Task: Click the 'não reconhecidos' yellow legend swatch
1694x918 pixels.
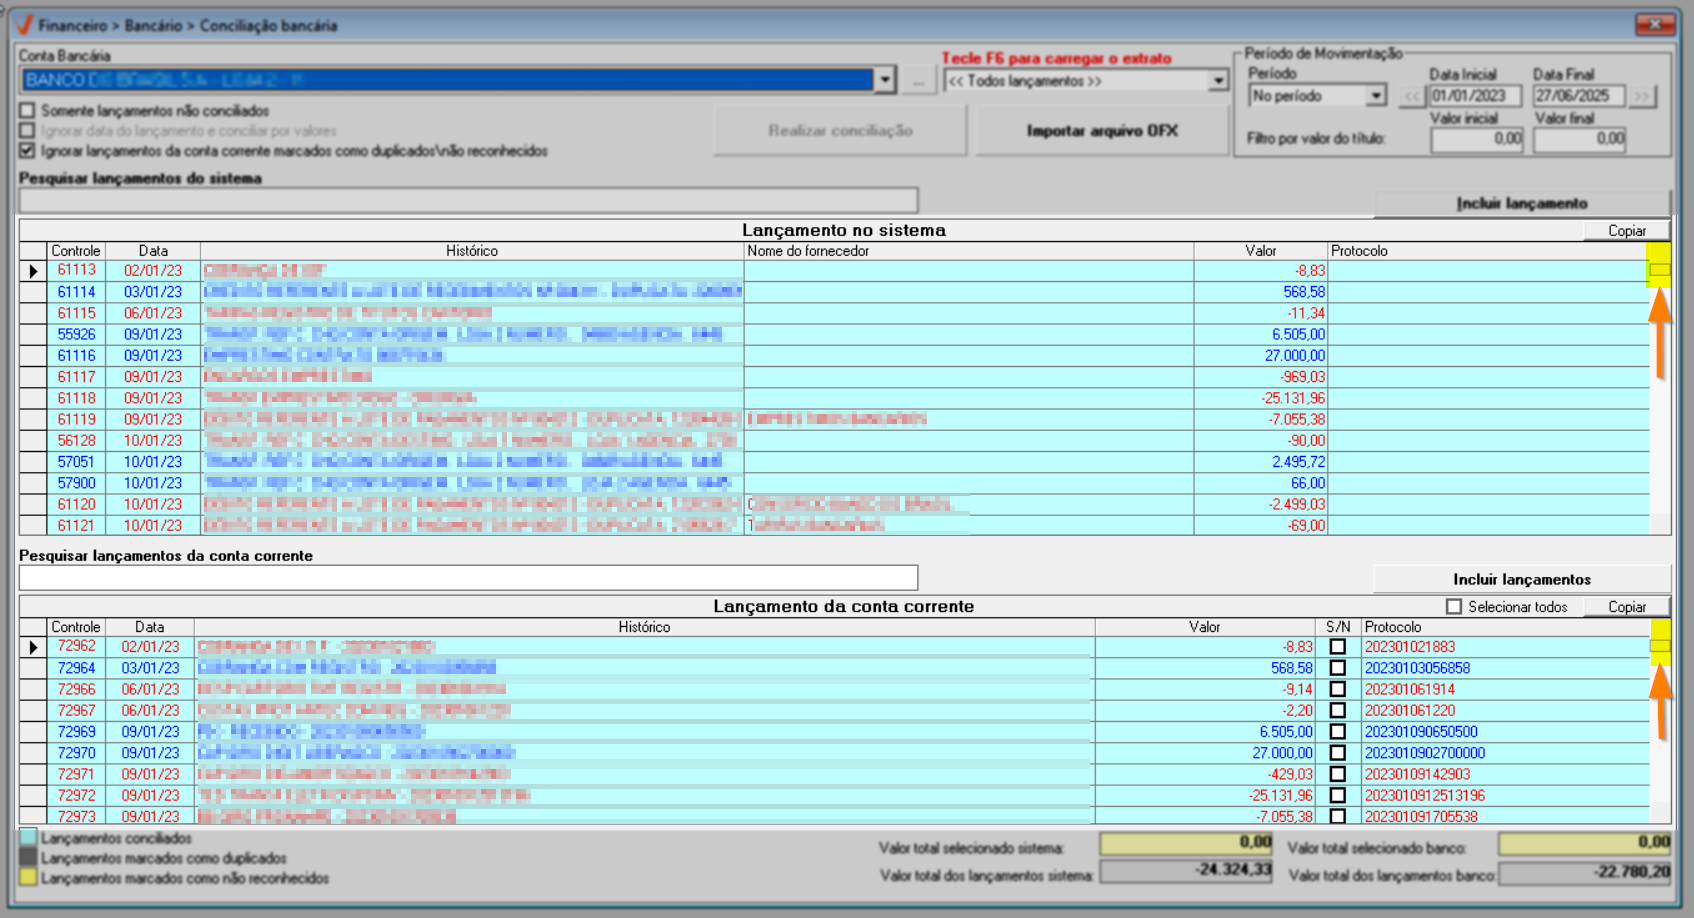Action: (x=28, y=877)
